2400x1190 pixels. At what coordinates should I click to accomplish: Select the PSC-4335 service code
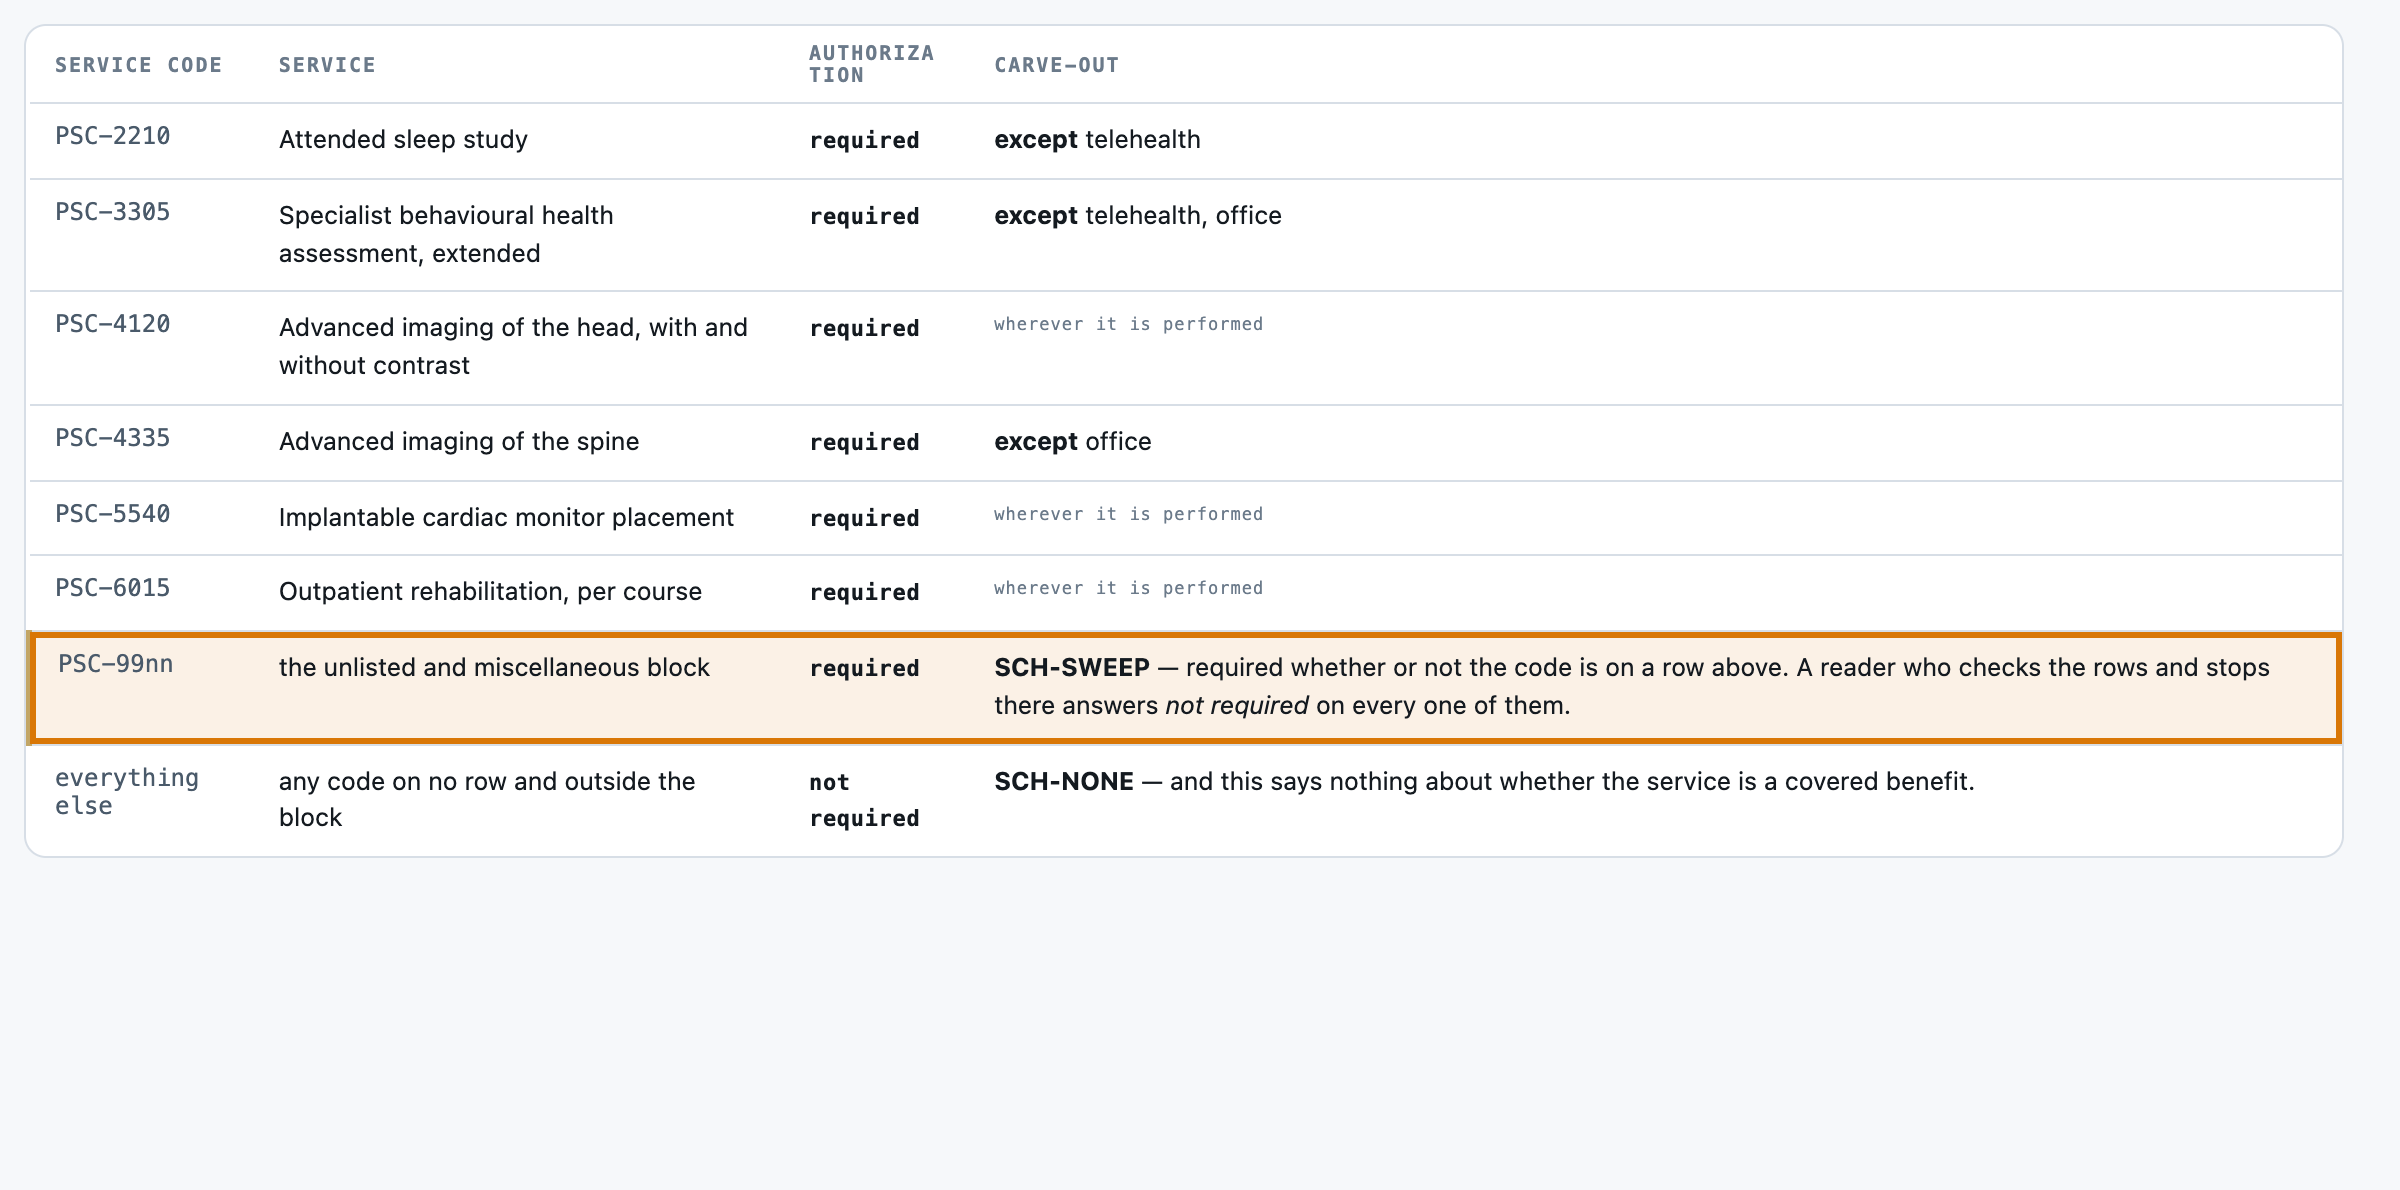112,438
